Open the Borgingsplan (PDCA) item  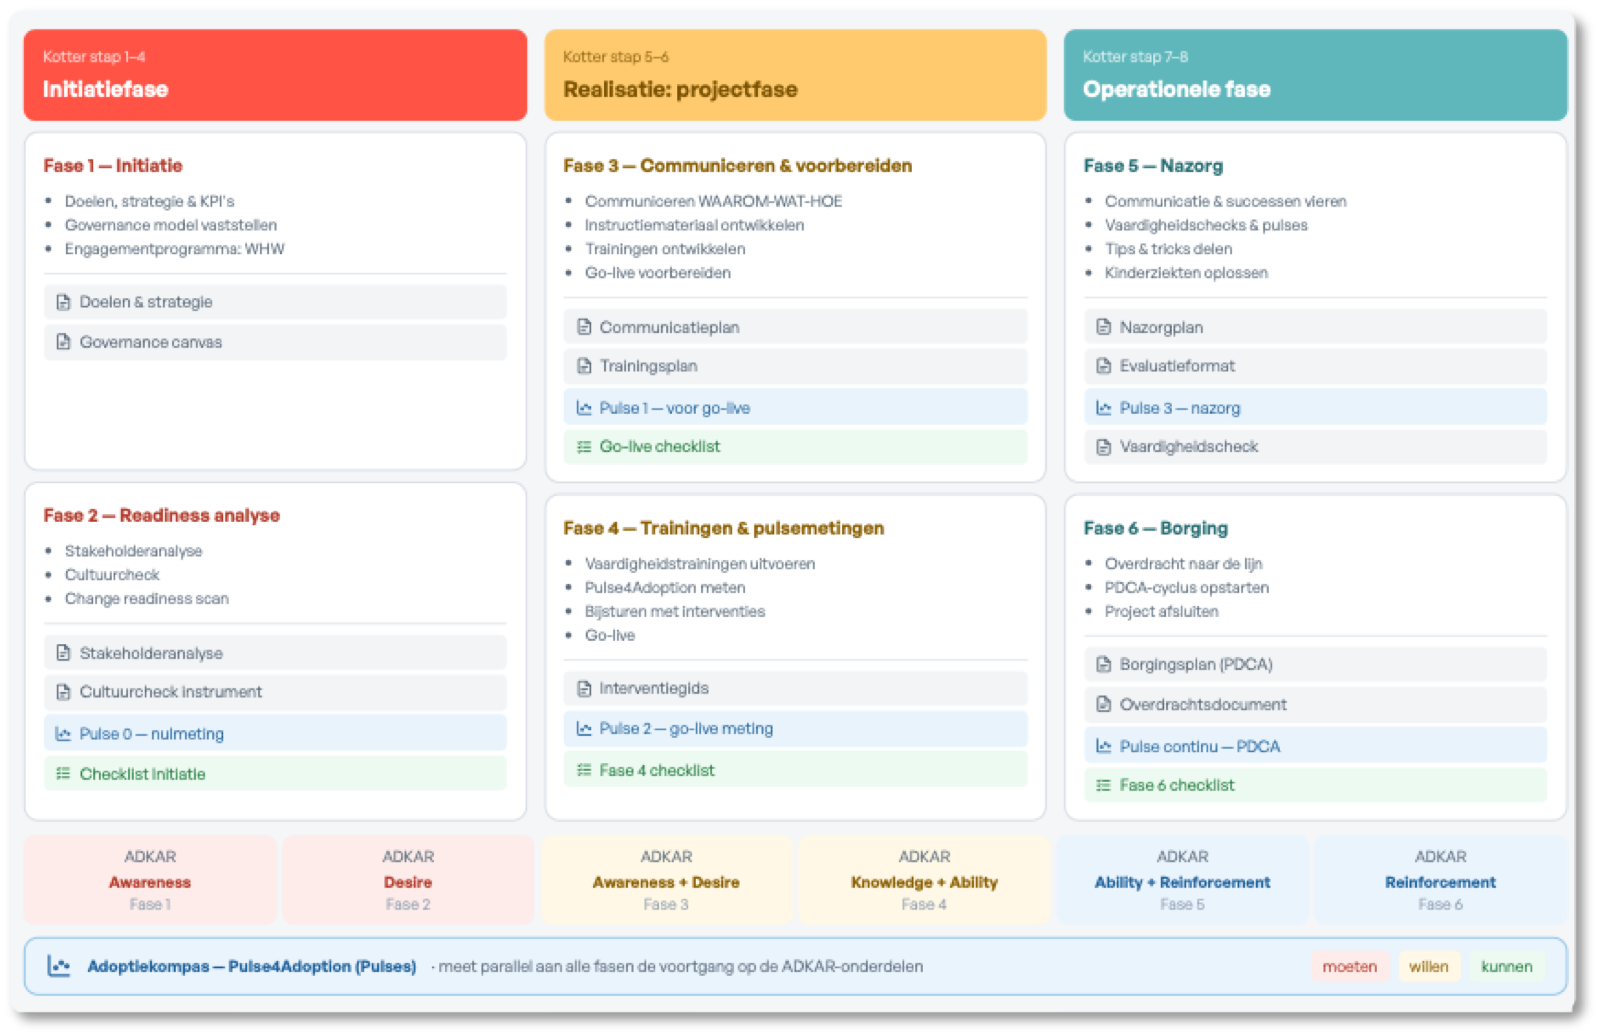pyautogui.click(x=1315, y=664)
